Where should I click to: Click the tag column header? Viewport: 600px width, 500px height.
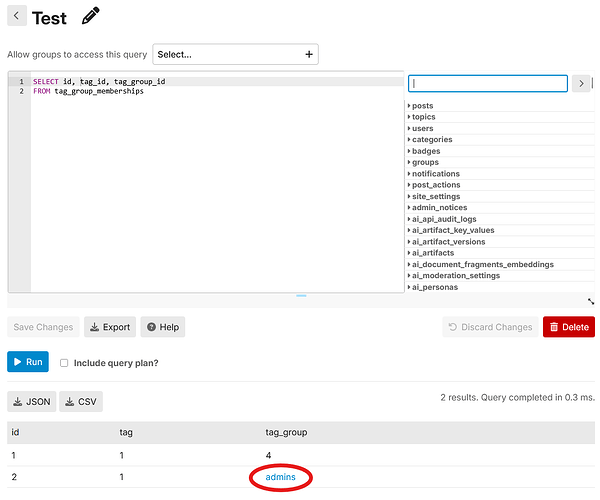(x=126, y=432)
